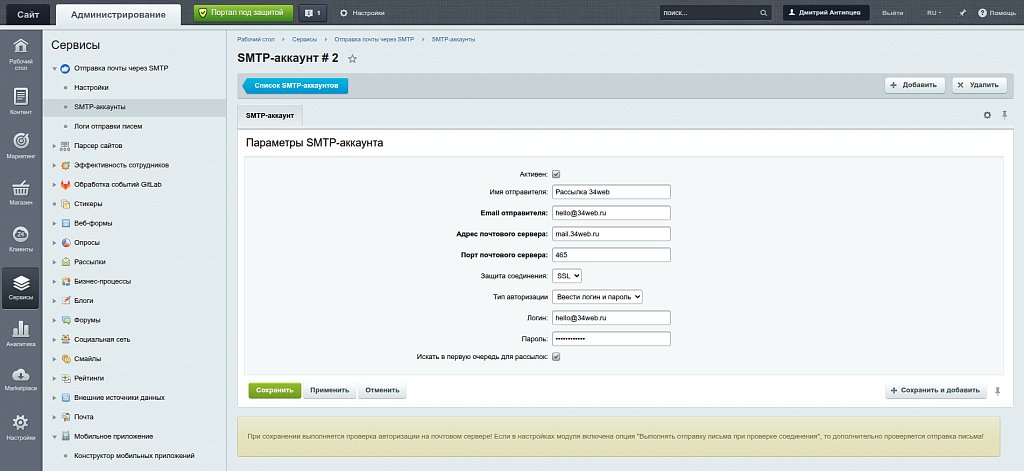This screenshot has width=1024, height=471.
Task: Switch to the Сайт top tab
Action: point(27,13)
